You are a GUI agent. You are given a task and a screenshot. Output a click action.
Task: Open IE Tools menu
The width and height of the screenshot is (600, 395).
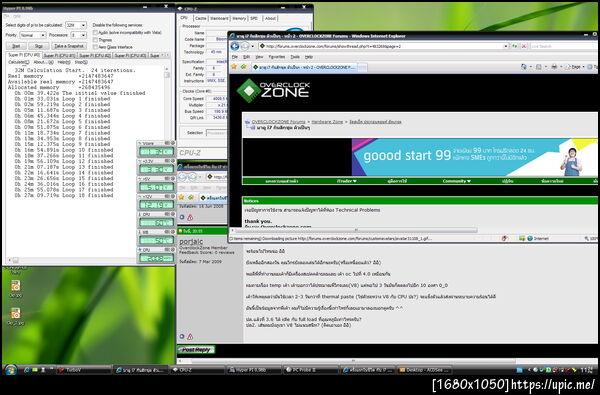click(x=295, y=57)
